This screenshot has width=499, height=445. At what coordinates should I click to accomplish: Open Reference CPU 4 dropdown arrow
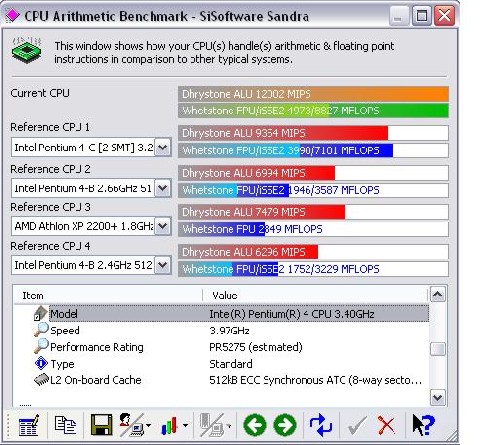[x=163, y=265]
